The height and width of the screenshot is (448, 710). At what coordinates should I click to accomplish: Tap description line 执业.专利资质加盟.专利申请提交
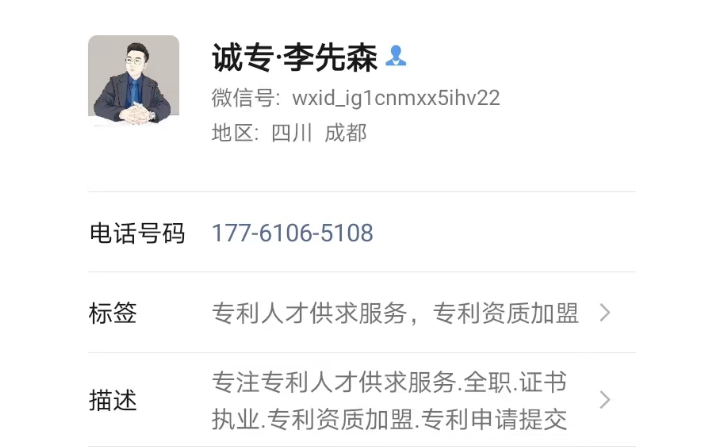click(389, 419)
